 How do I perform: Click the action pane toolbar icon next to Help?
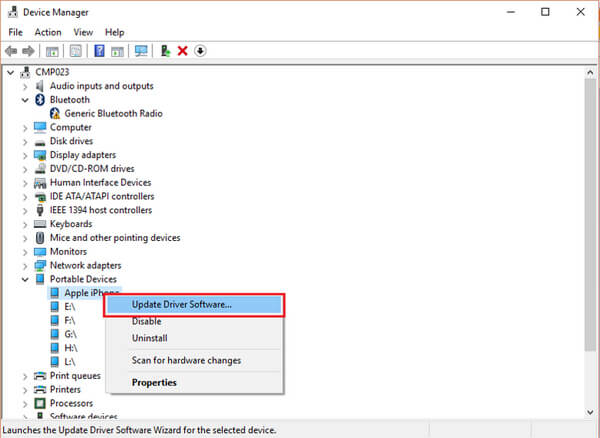click(x=117, y=51)
